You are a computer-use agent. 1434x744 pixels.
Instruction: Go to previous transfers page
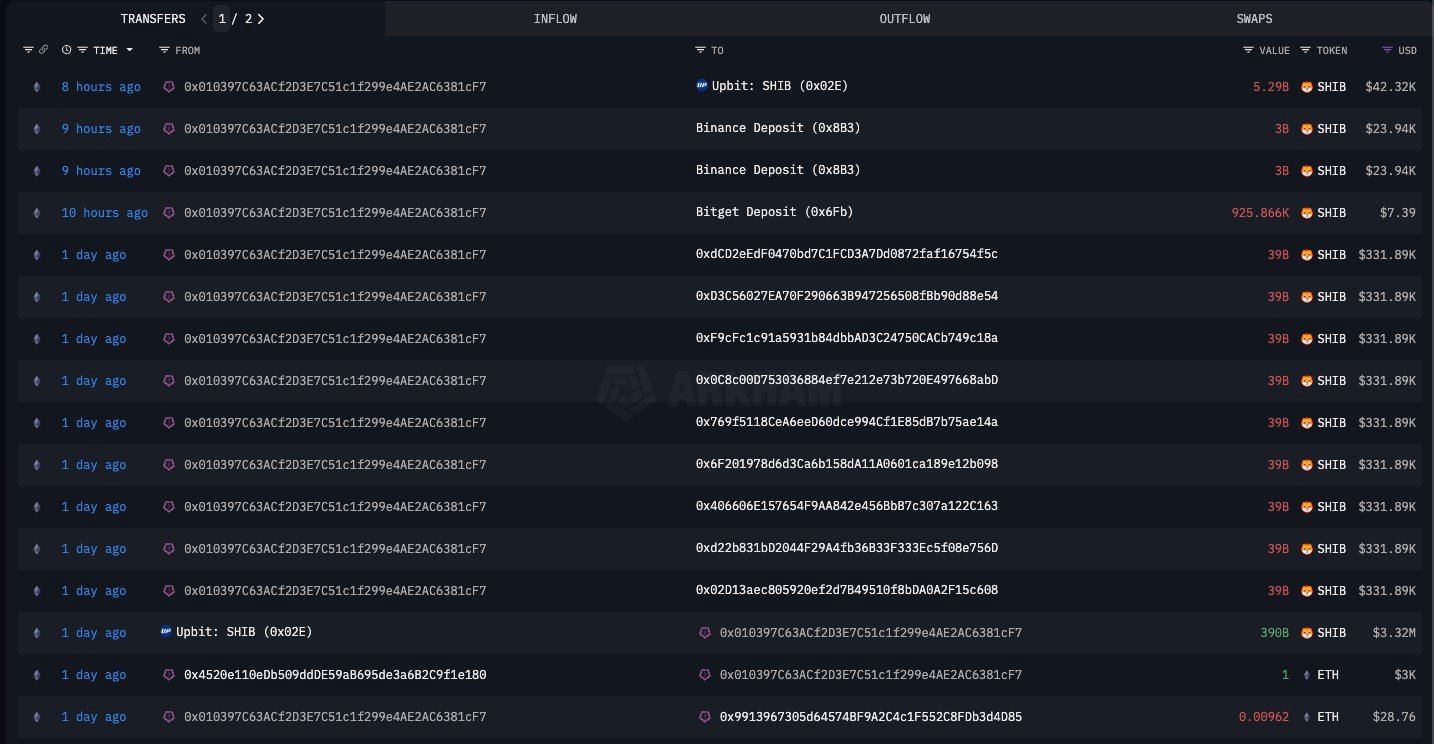click(204, 18)
